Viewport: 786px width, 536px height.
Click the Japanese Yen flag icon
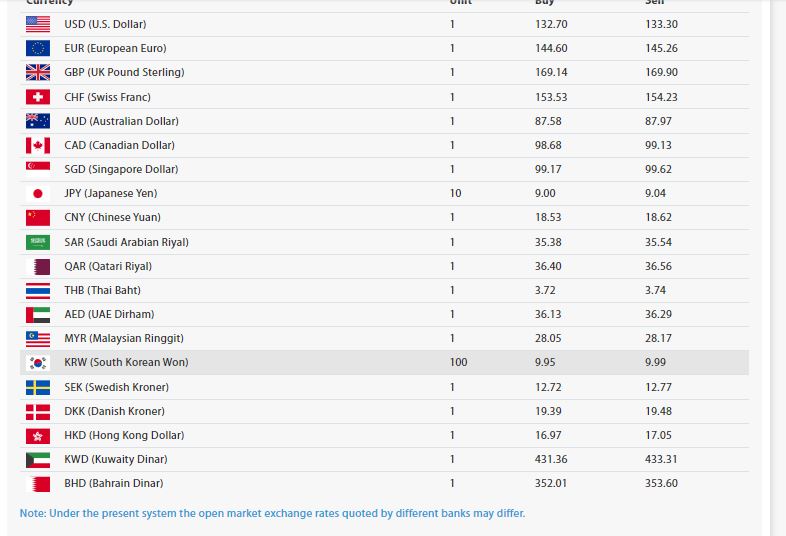click(38, 193)
